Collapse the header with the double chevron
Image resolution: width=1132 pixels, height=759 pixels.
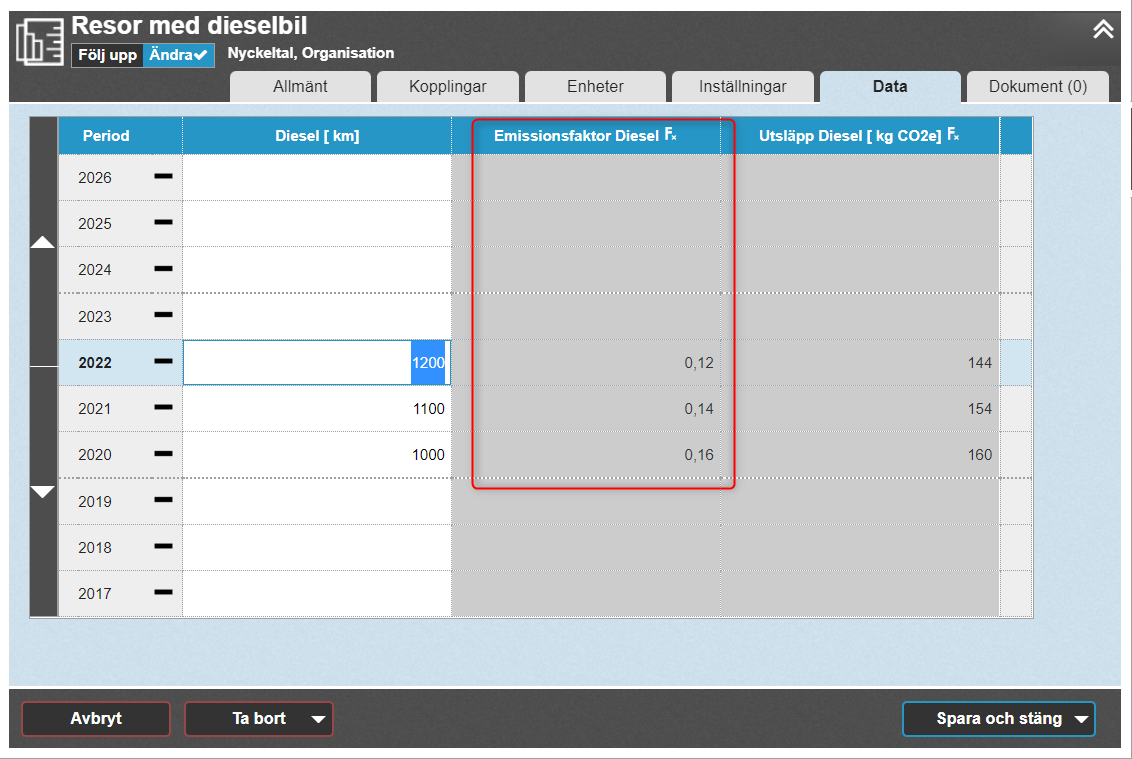point(1102,30)
